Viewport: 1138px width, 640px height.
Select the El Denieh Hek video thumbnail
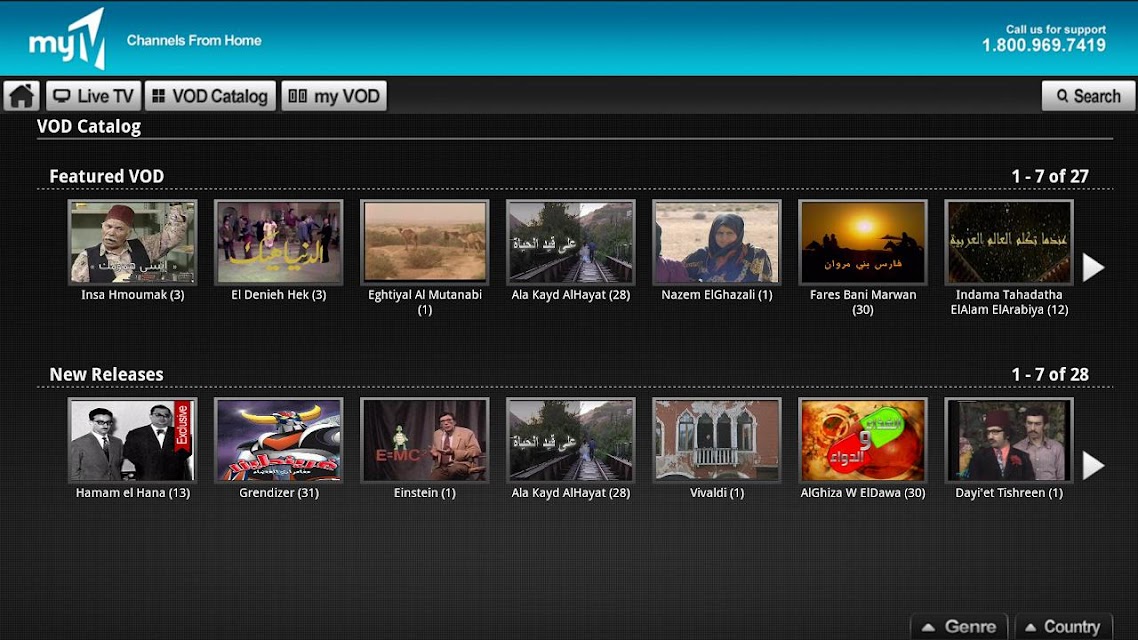pyautogui.click(x=278, y=242)
